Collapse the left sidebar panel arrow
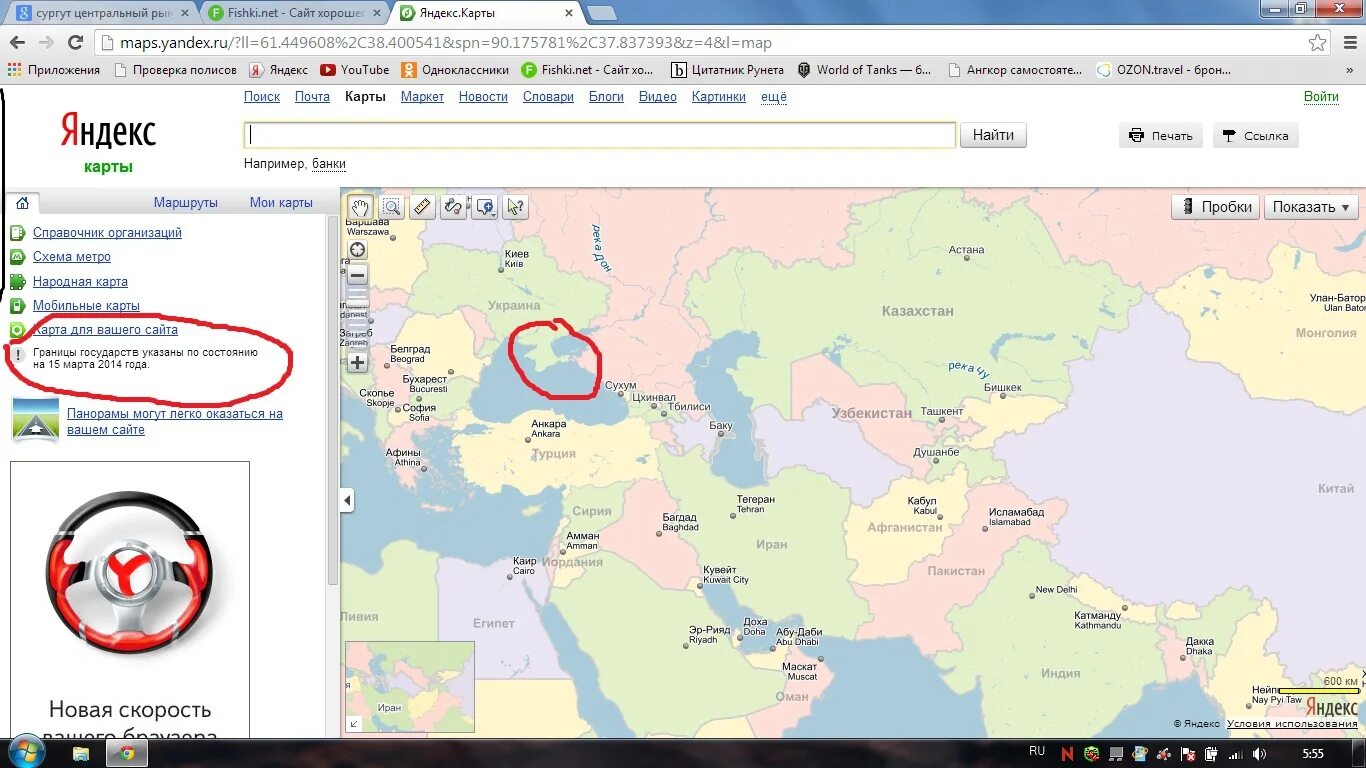Viewport: 1366px width, 768px height. pos(347,500)
